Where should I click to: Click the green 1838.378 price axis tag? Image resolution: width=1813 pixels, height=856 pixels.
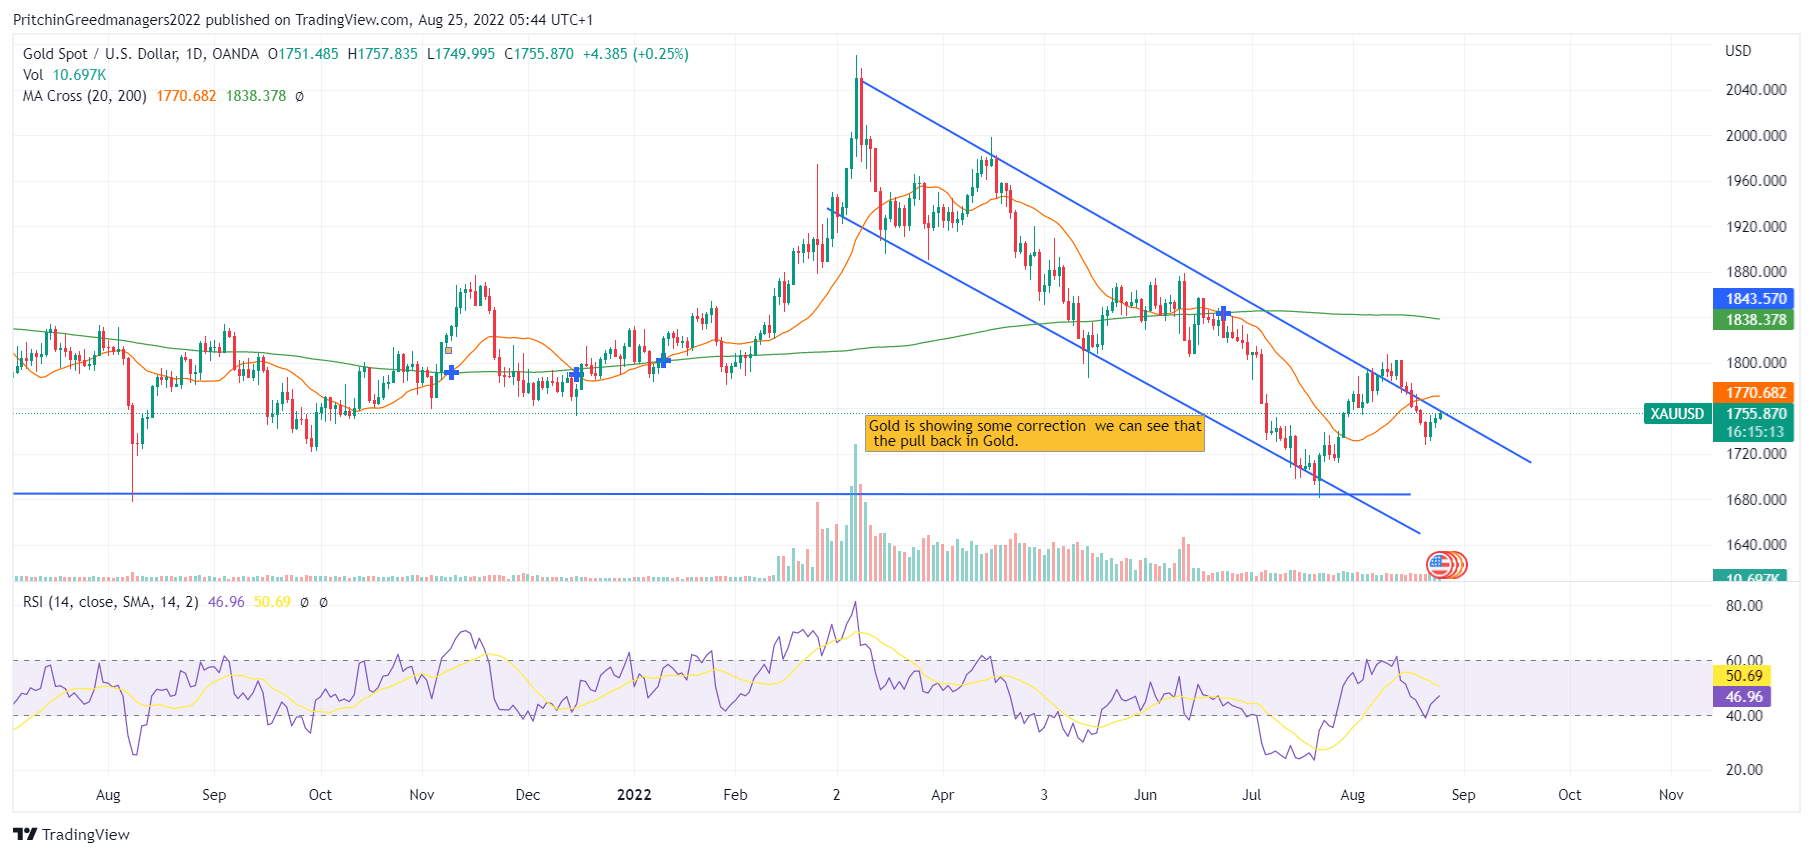1754,320
